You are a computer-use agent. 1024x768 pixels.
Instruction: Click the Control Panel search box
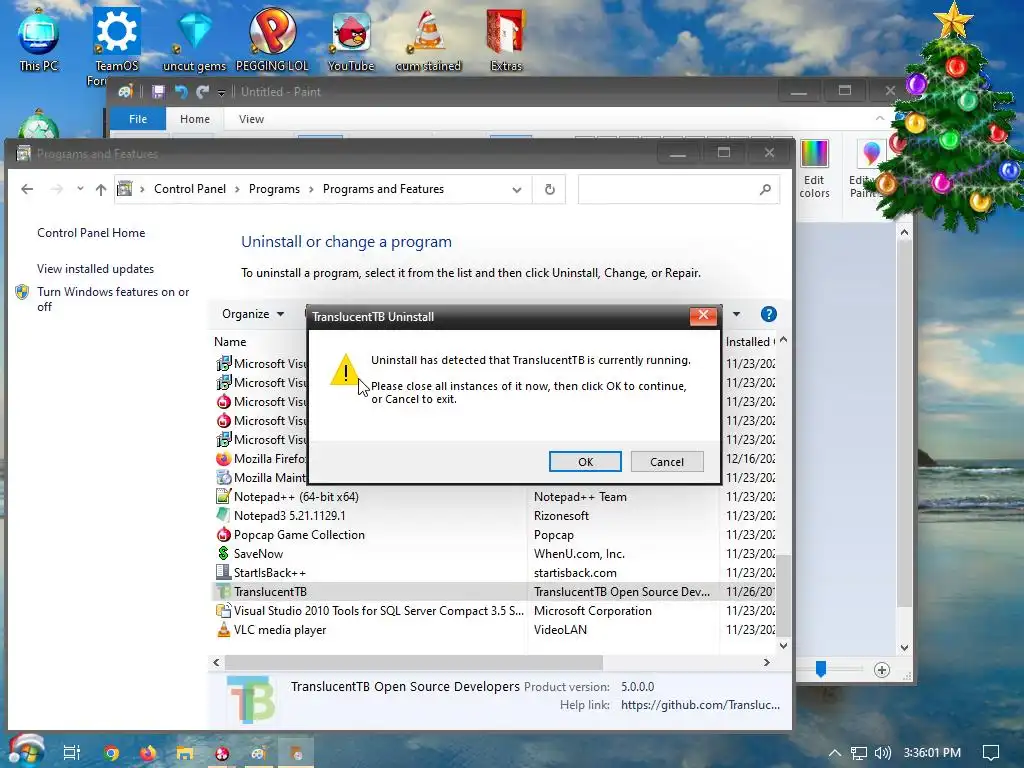pos(678,189)
